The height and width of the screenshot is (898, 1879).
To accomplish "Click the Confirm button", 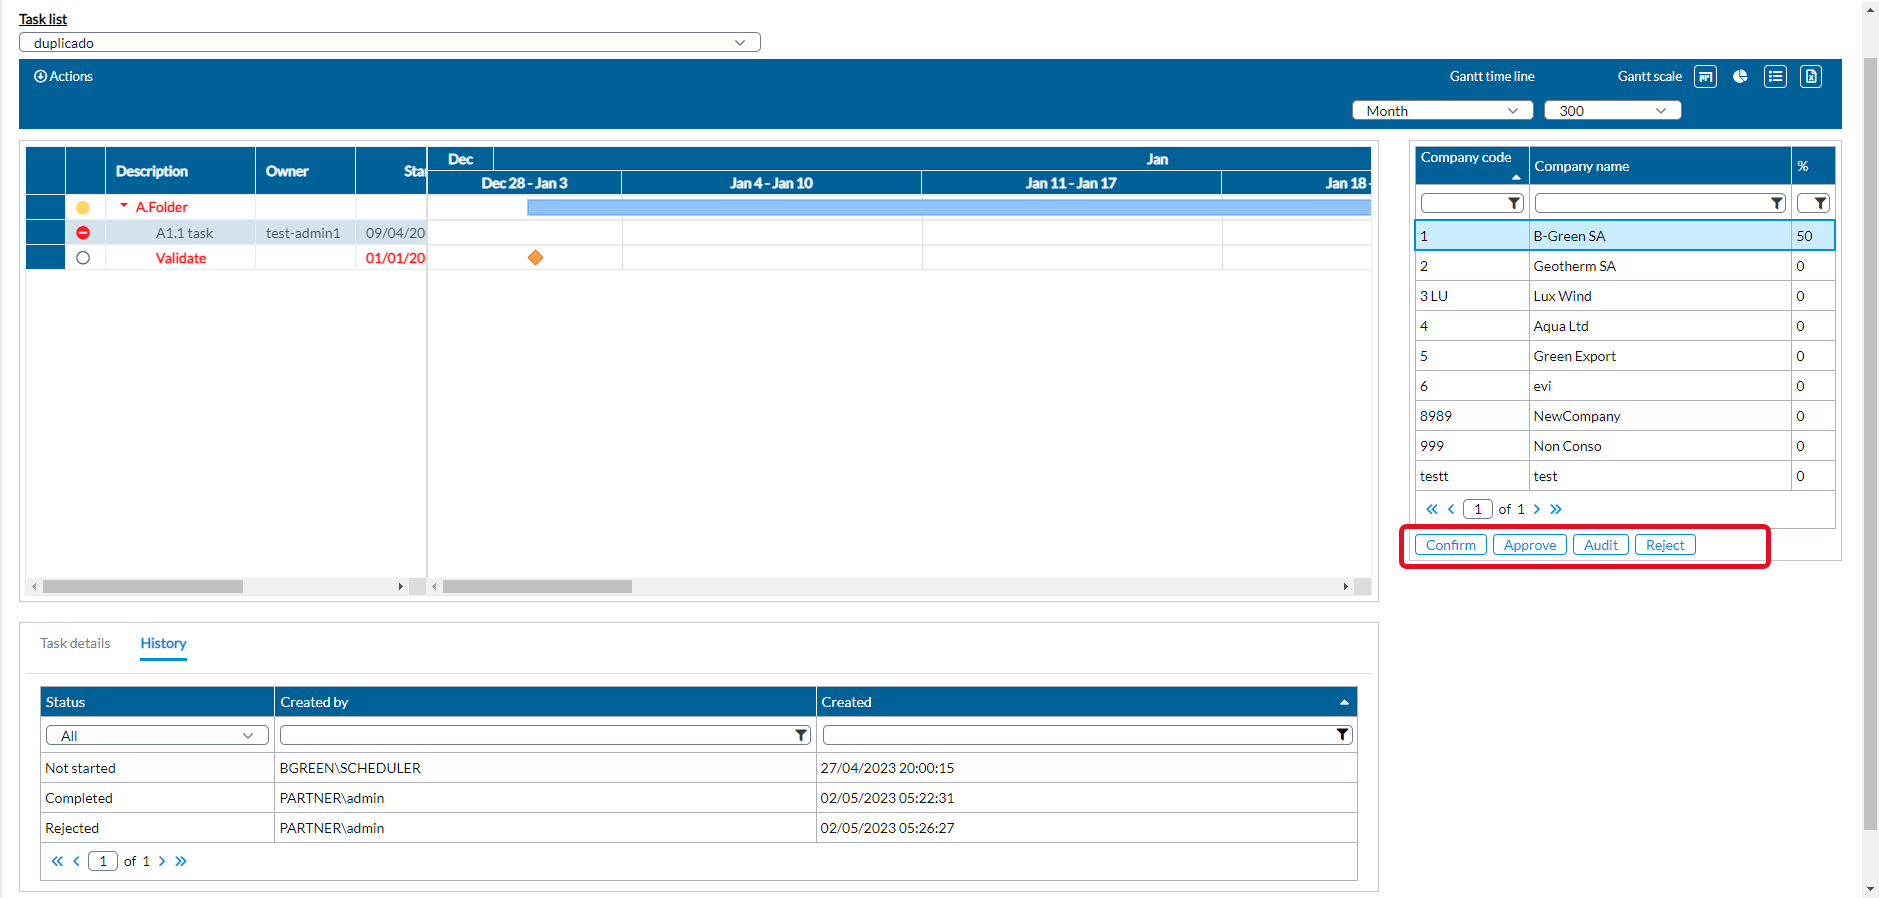I will pyautogui.click(x=1450, y=545).
